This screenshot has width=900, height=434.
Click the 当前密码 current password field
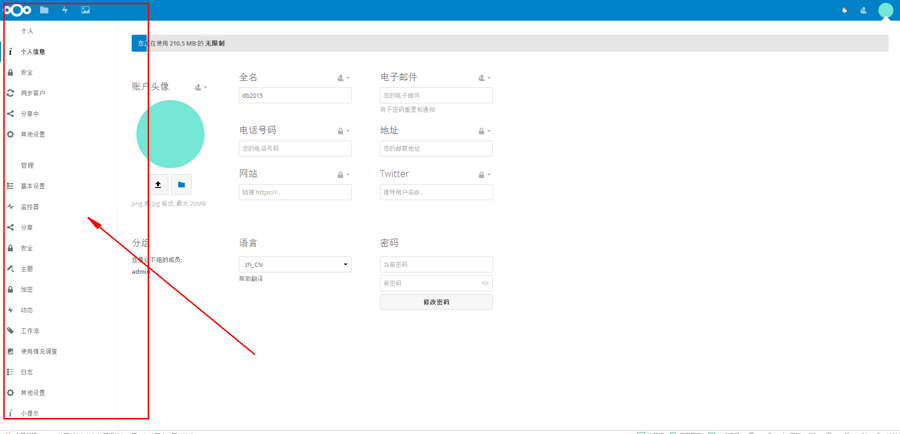tap(436, 265)
